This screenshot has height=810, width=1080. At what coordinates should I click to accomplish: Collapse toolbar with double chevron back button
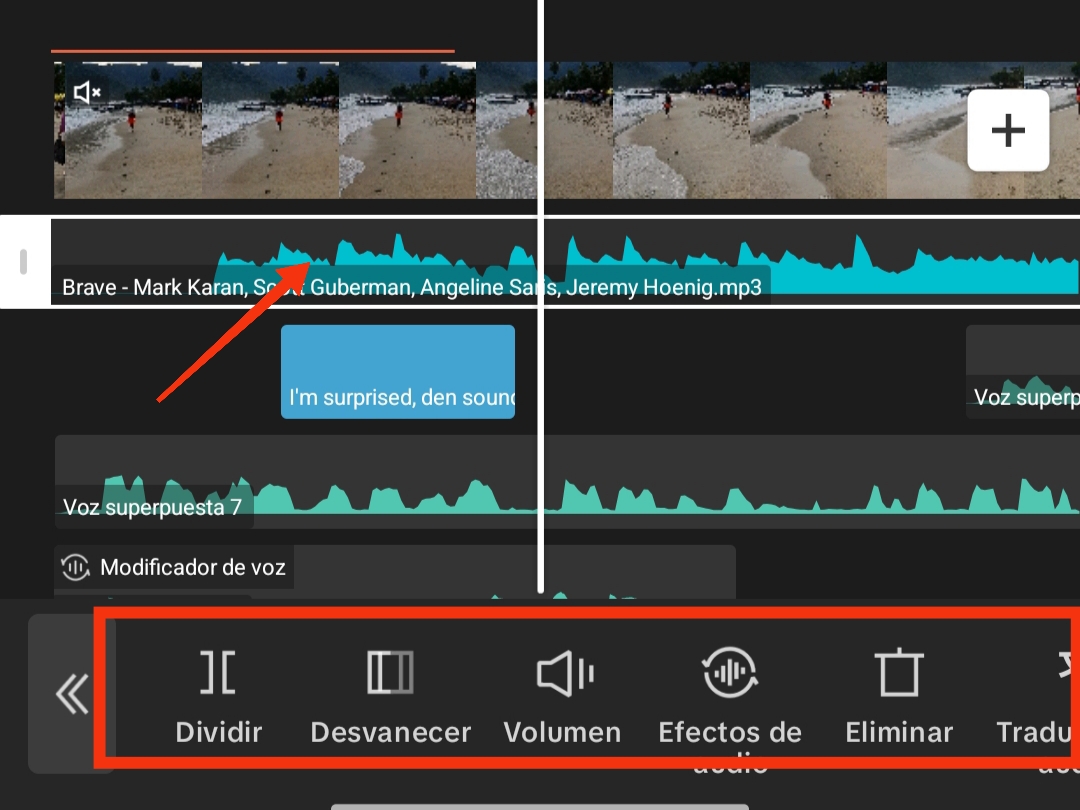point(72,694)
